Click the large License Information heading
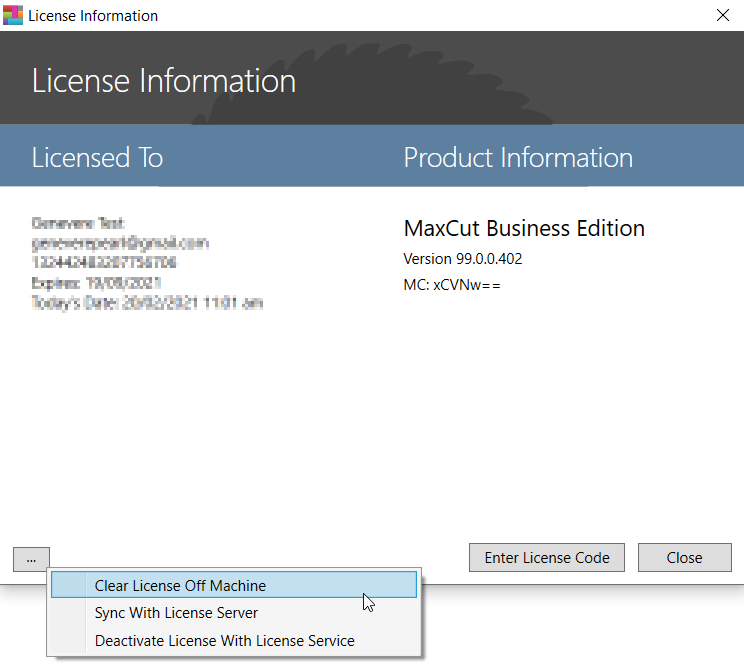This screenshot has height=666, width=744. click(x=163, y=81)
